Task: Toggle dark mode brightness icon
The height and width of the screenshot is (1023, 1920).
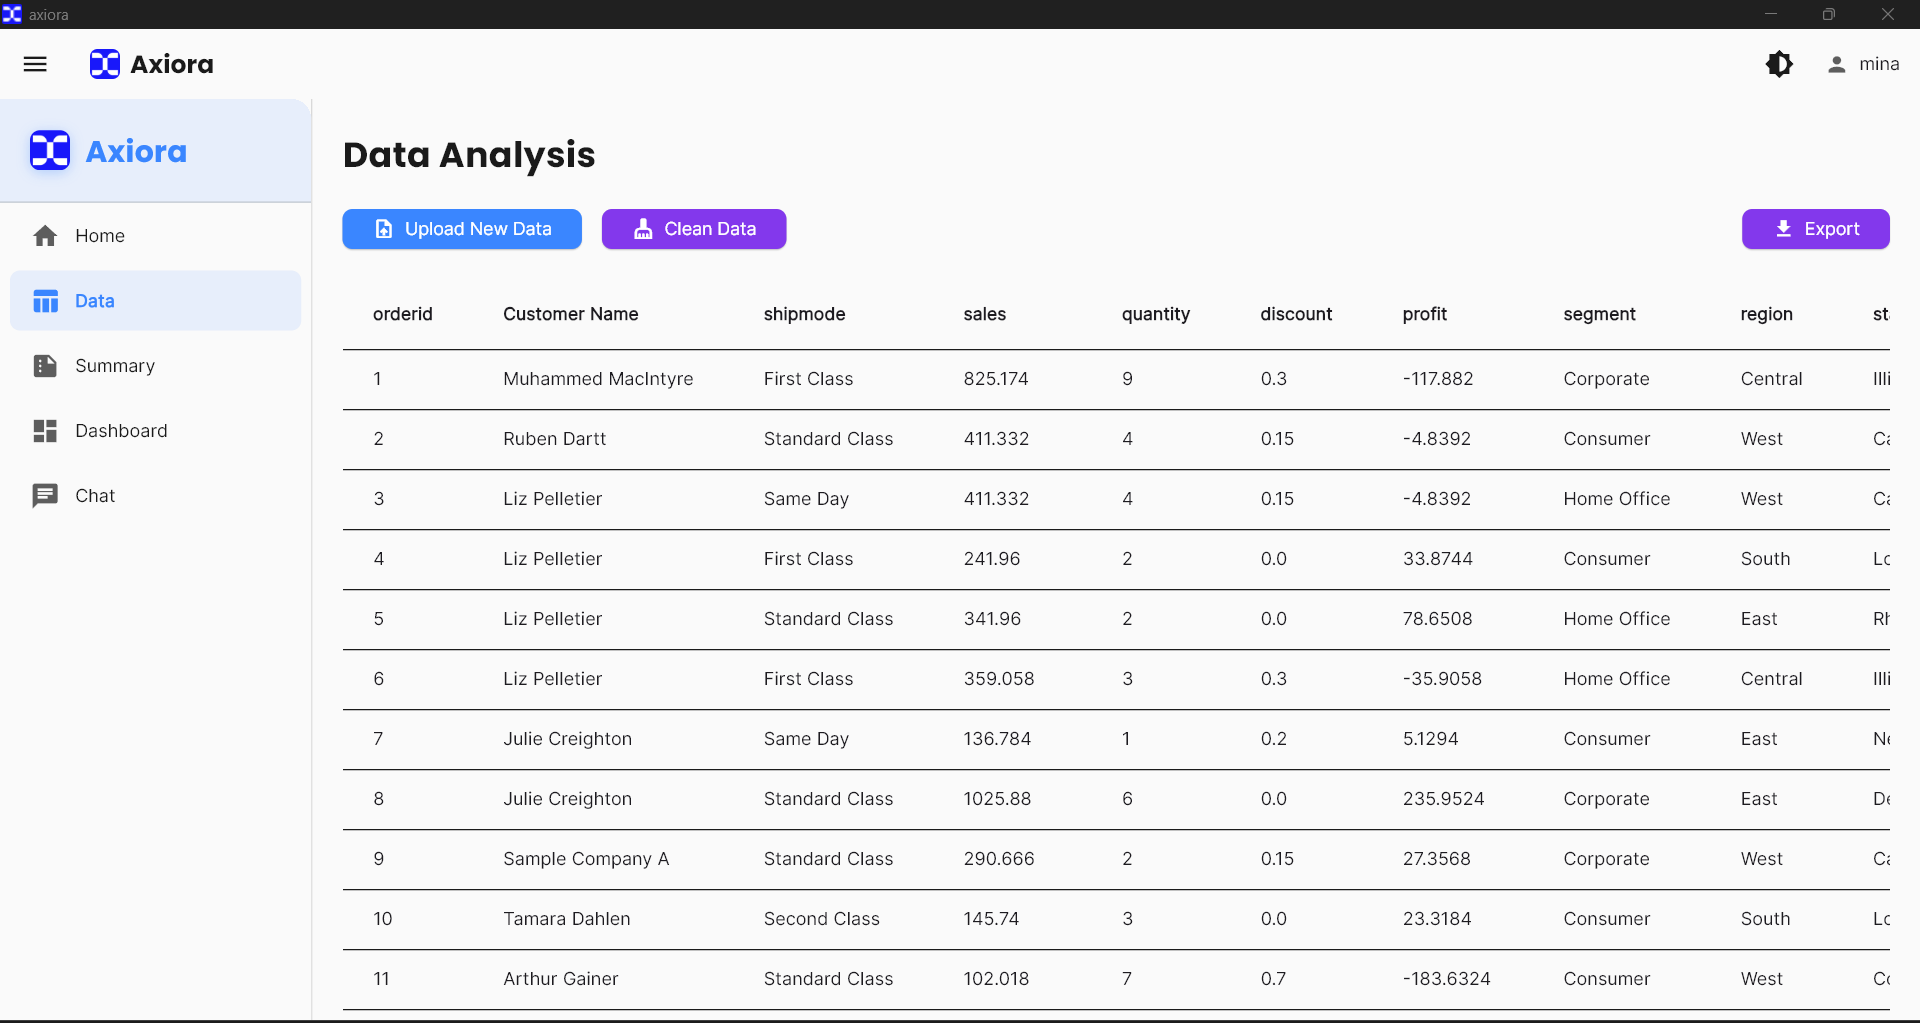Action: tap(1779, 64)
